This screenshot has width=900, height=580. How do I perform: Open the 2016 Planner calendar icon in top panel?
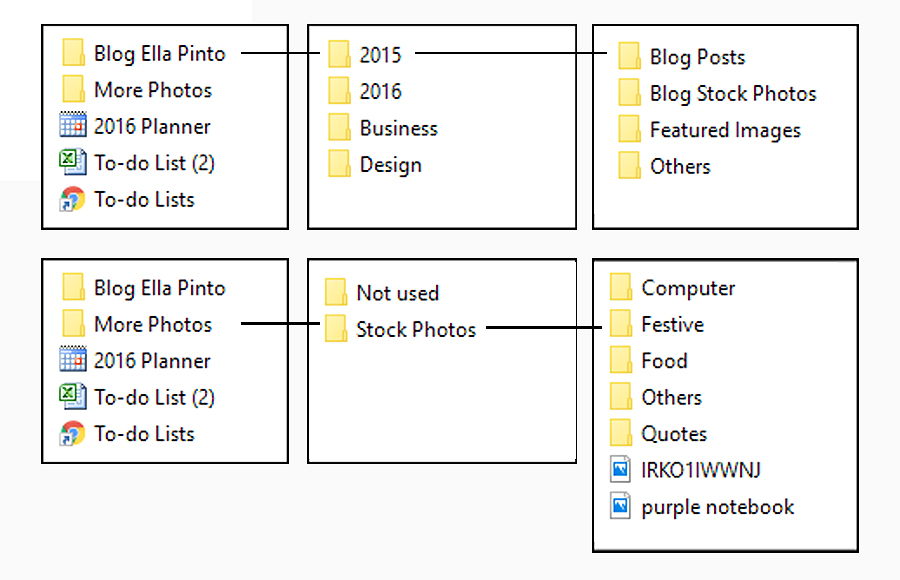(x=73, y=125)
